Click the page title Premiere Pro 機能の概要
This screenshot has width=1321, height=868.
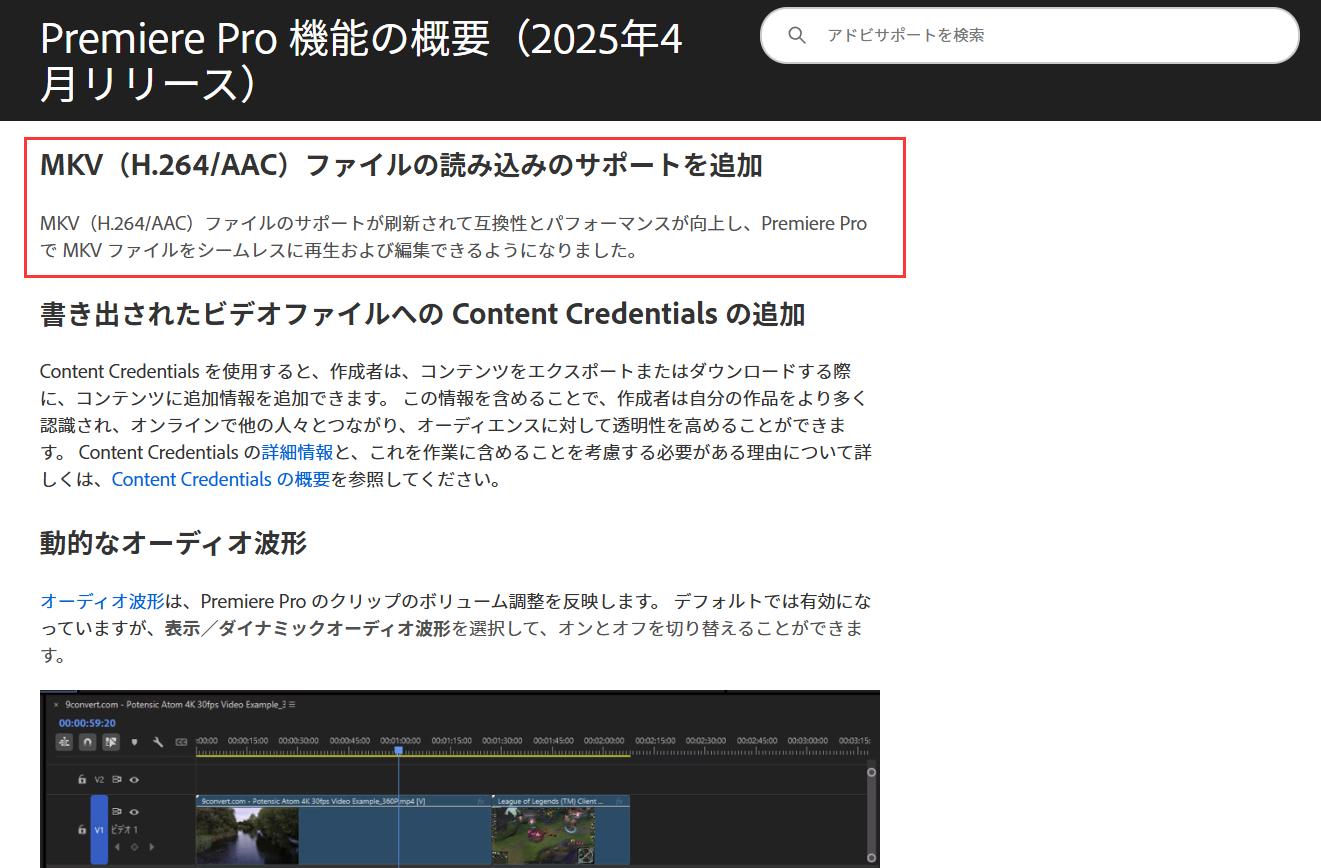click(361, 61)
